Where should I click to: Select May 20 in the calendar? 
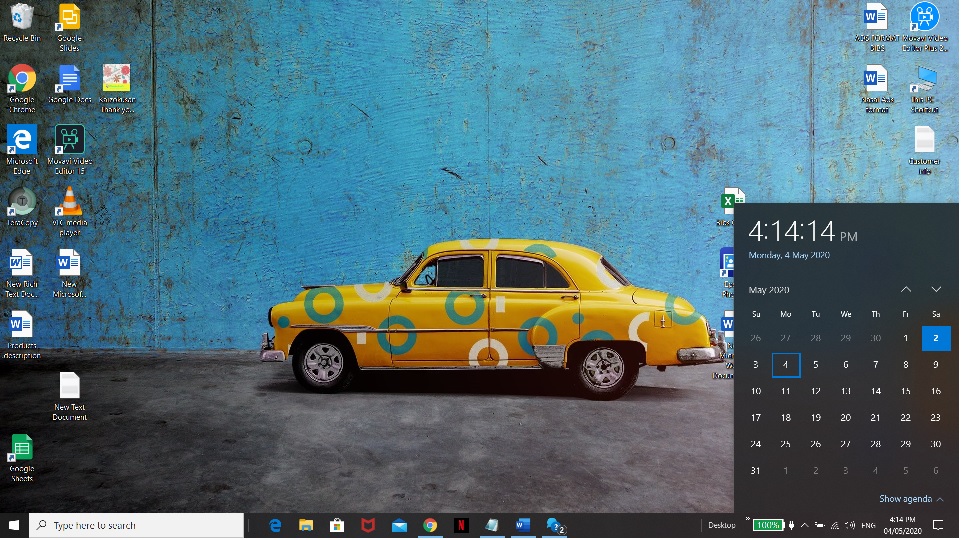[x=846, y=418]
